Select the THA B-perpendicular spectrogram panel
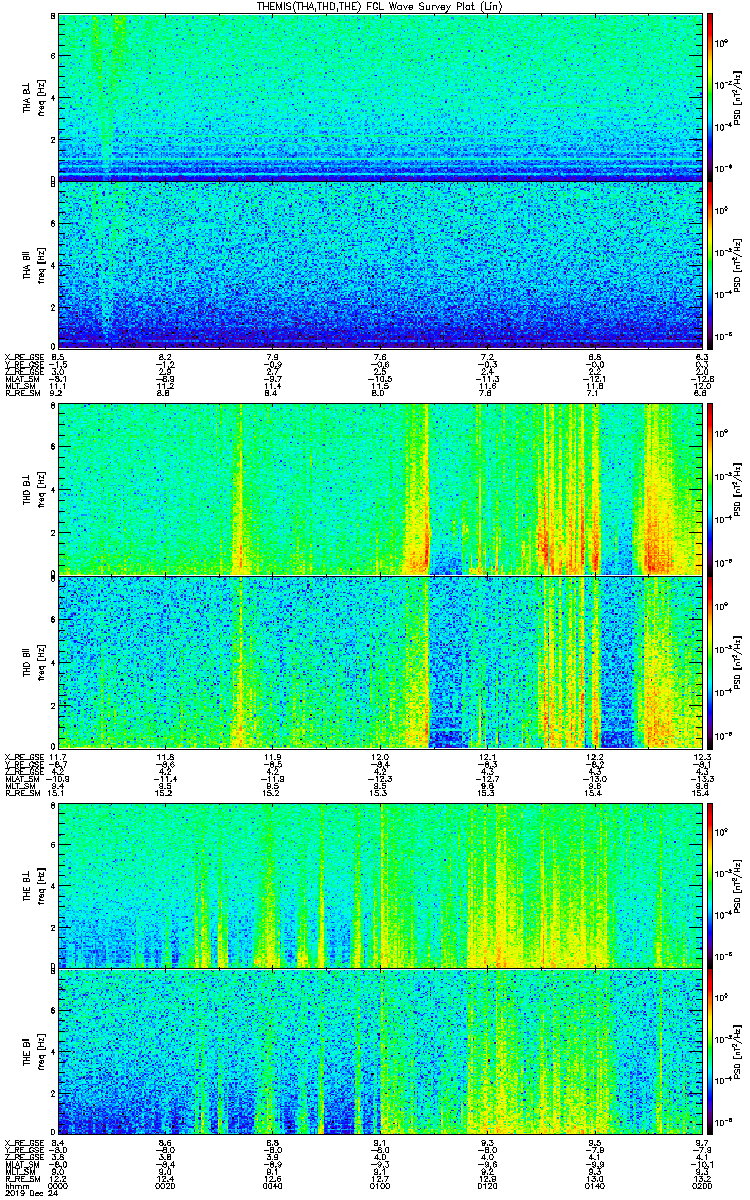This screenshot has width=750, height=1200. coord(379,96)
